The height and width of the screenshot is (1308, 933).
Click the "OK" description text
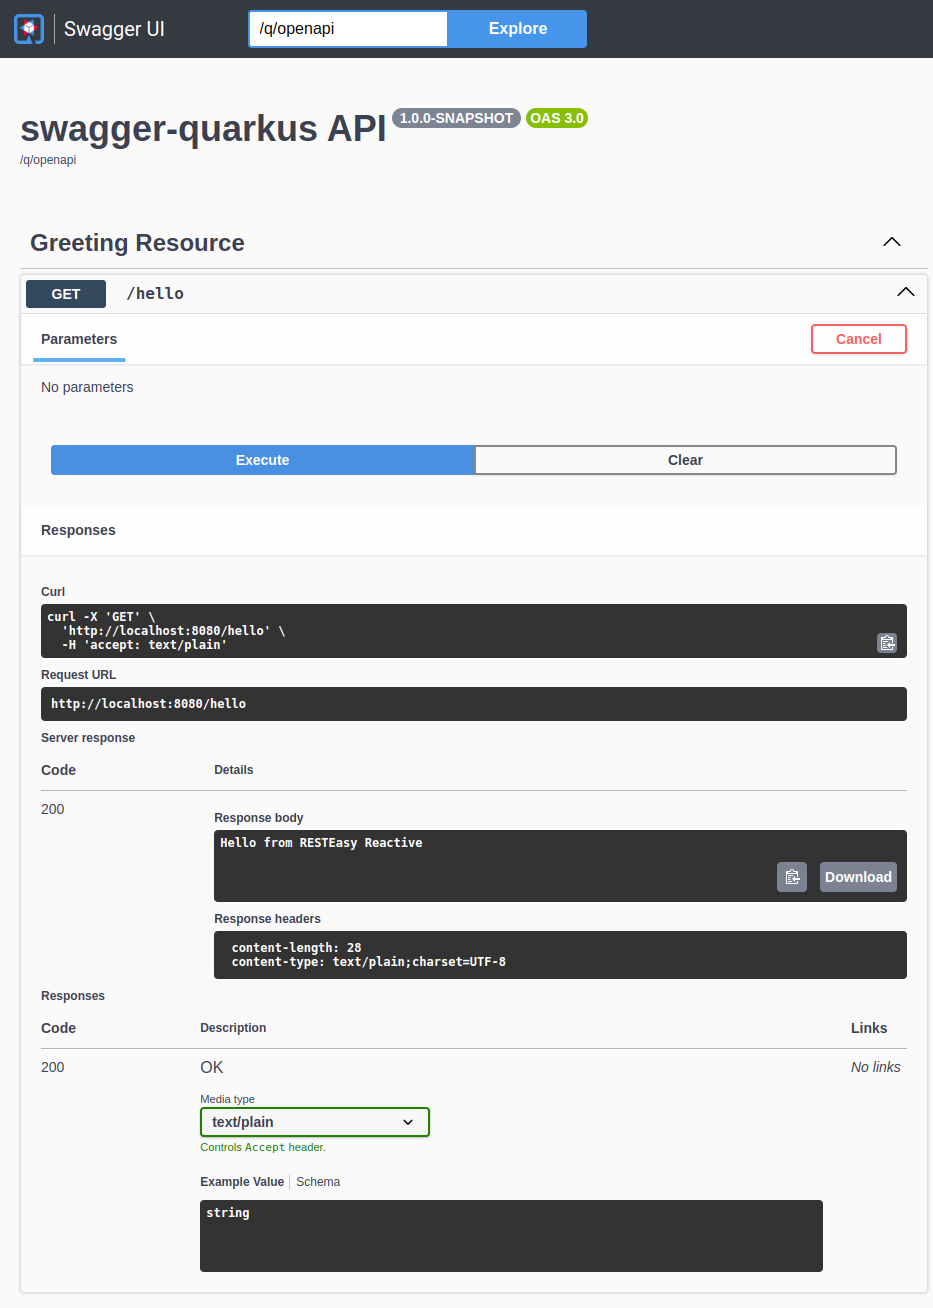pos(212,1067)
